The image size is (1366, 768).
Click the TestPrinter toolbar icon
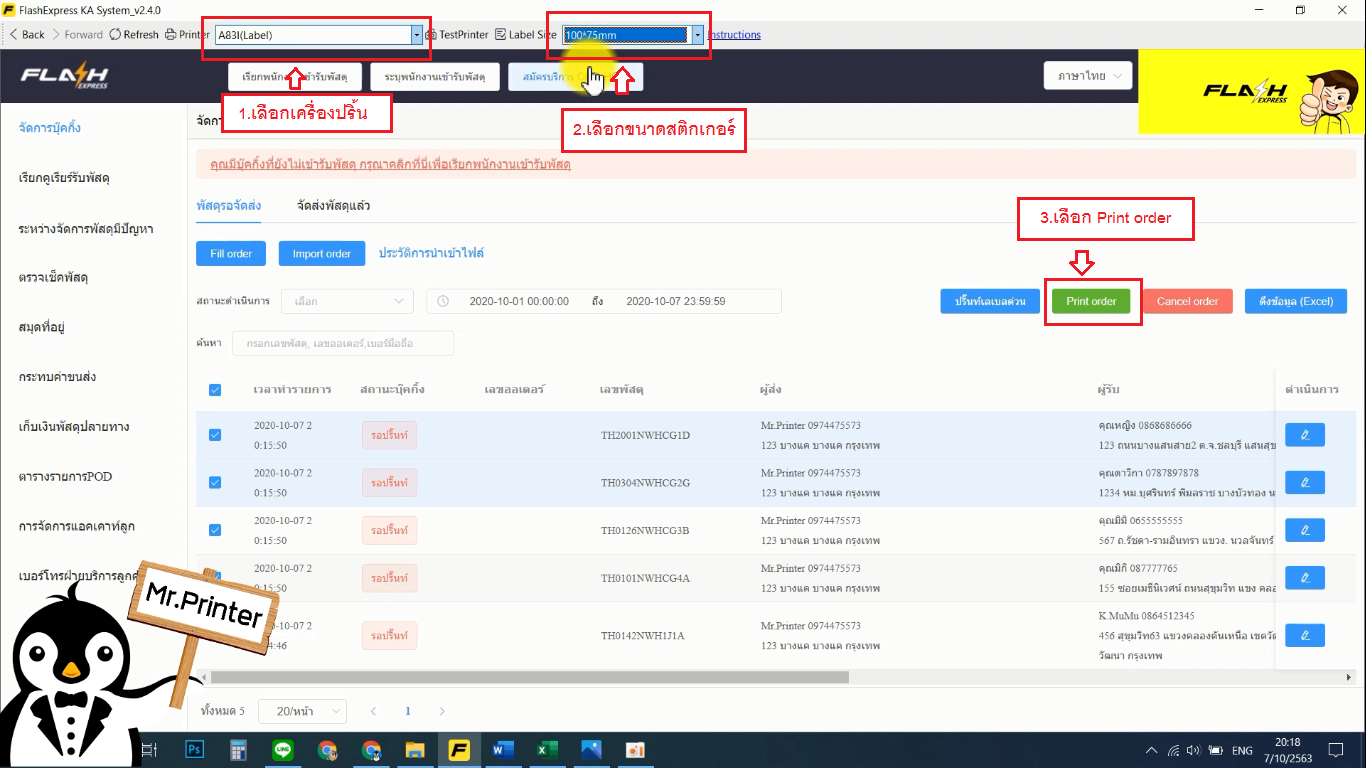431,34
